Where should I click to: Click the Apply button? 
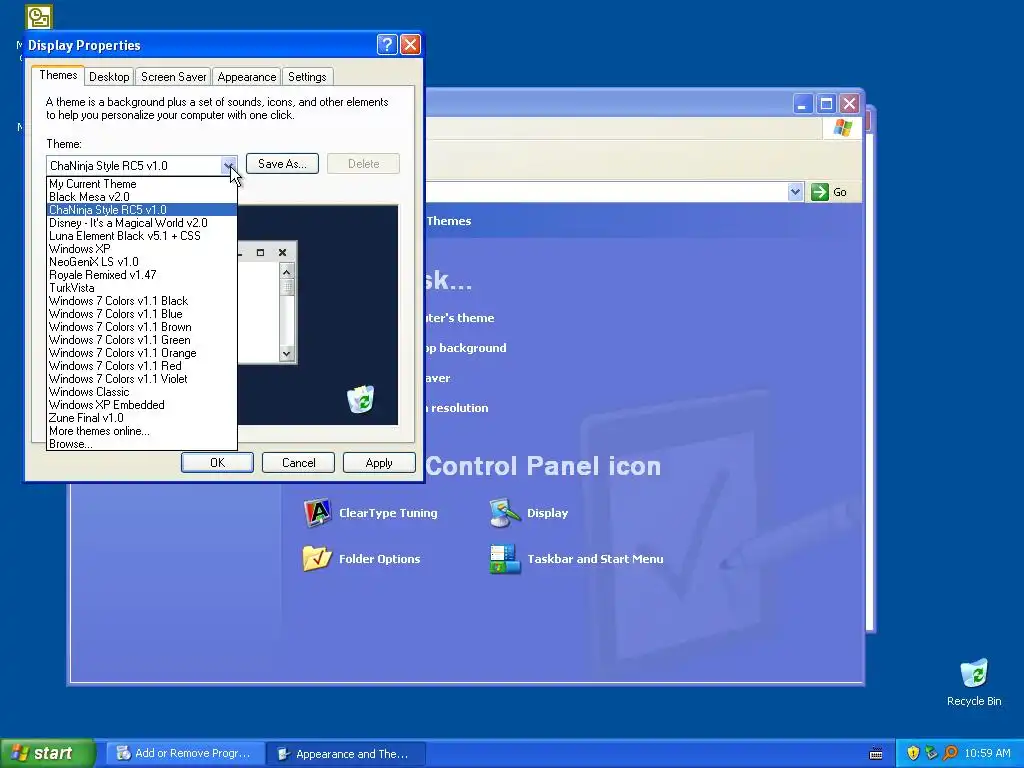[x=379, y=462]
